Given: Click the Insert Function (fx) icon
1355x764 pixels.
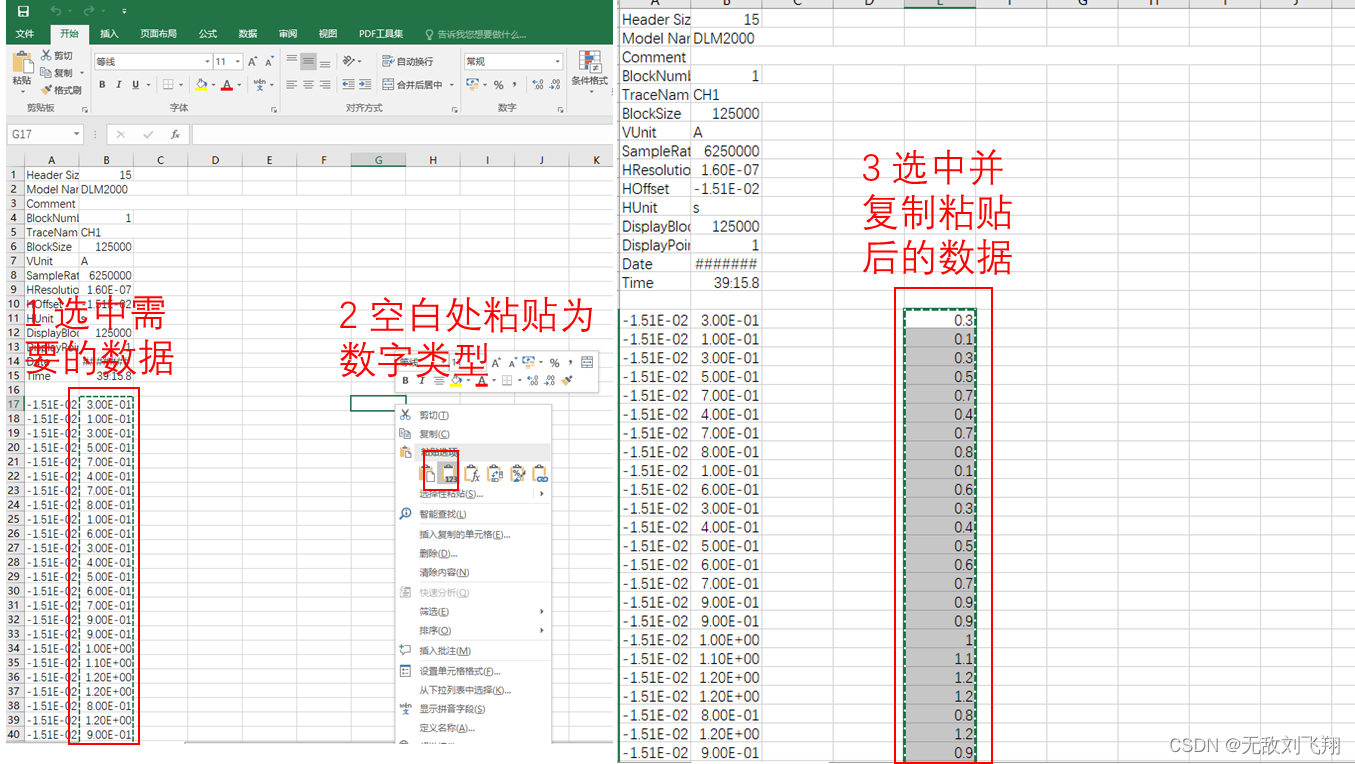Looking at the screenshot, I should [172, 133].
